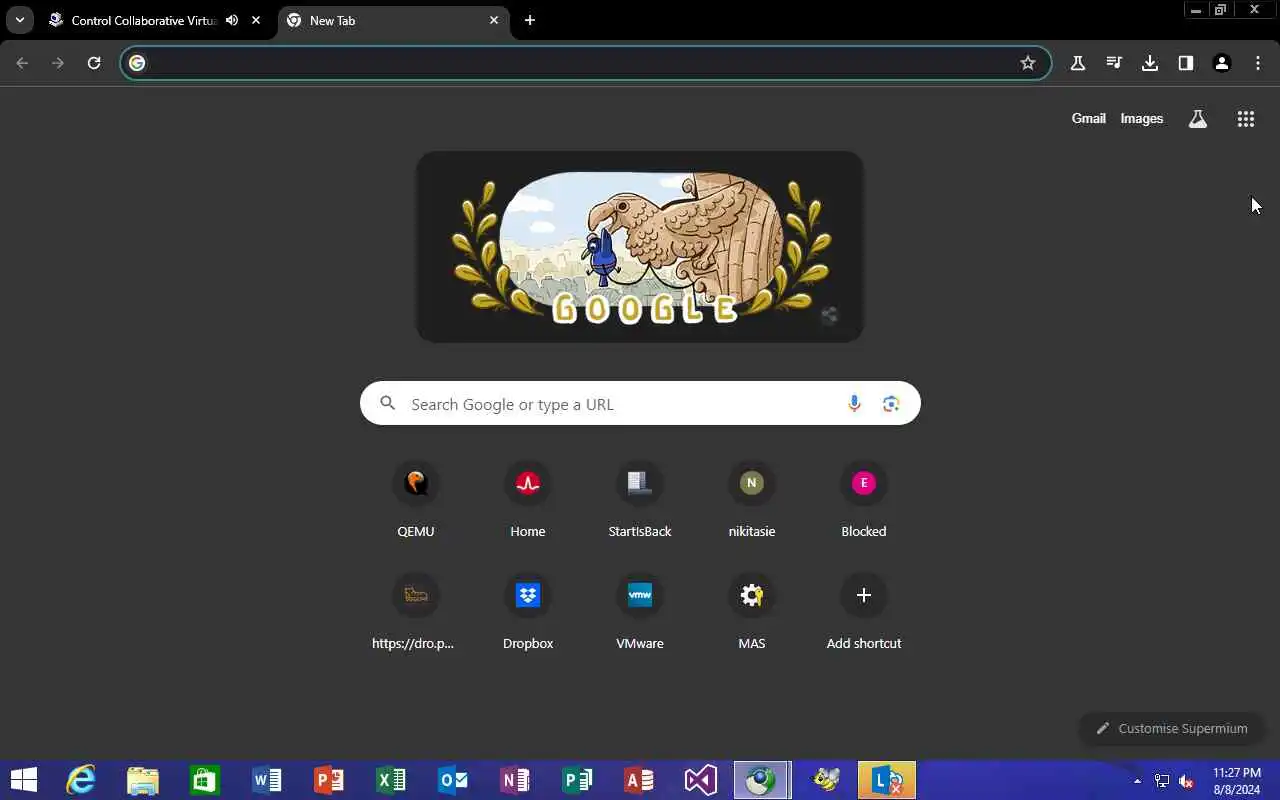Toggle the side panel

coord(1186,63)
